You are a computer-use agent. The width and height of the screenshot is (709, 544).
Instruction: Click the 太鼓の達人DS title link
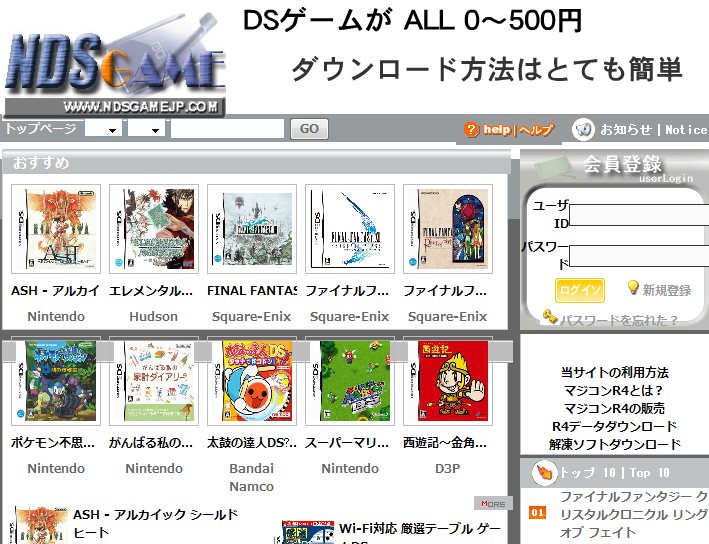click(252, 443)
